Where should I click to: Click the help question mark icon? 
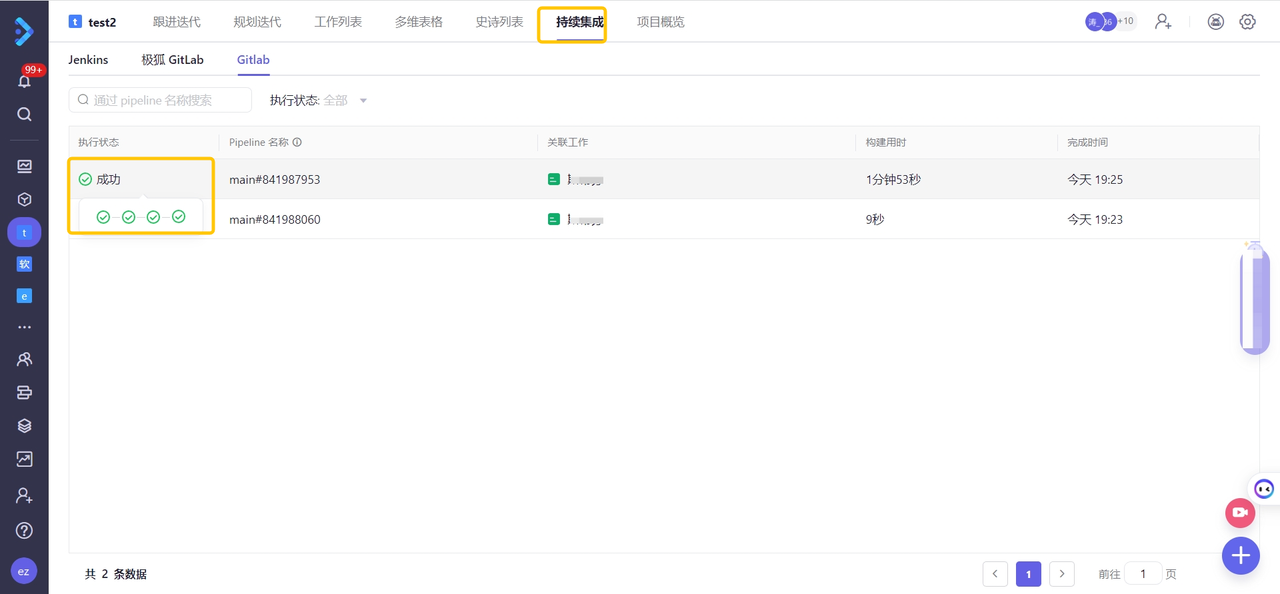[24, 530]
